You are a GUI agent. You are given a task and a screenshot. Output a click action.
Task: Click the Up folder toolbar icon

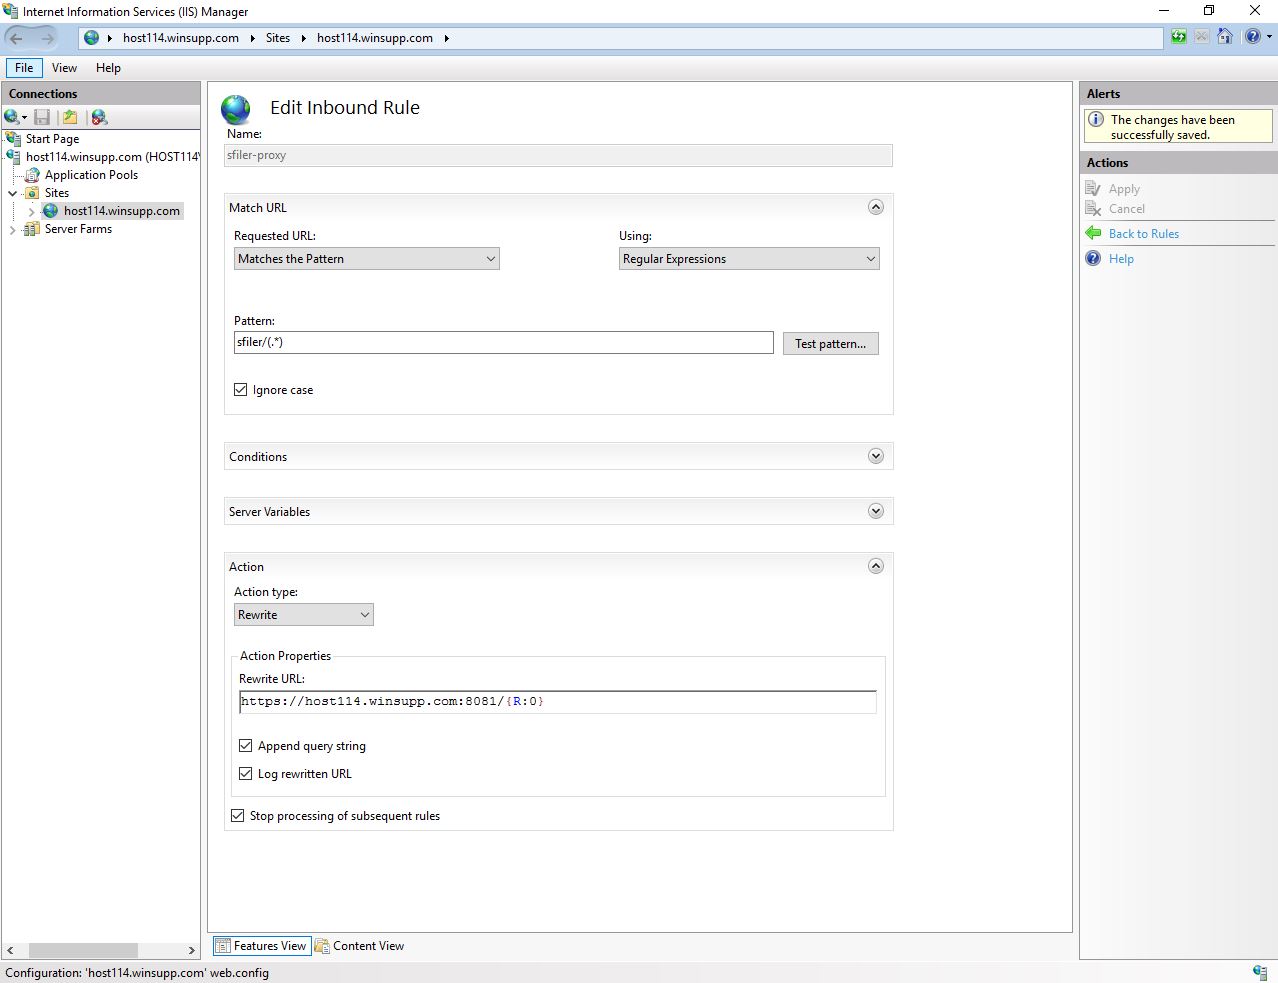(70, 117)
